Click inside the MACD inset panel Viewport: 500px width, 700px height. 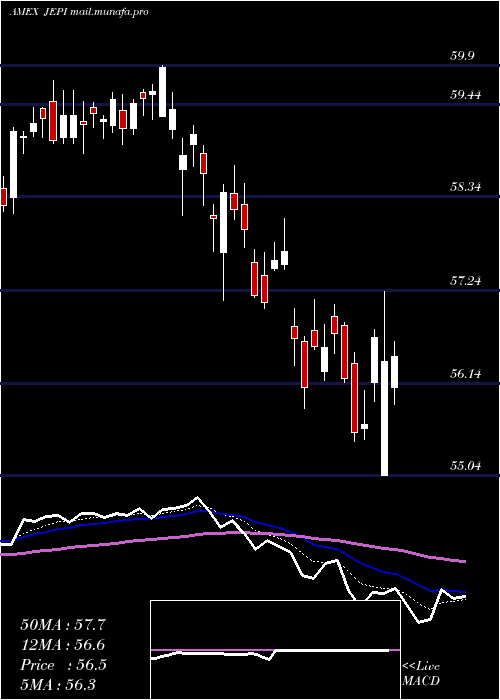(275, 650)
